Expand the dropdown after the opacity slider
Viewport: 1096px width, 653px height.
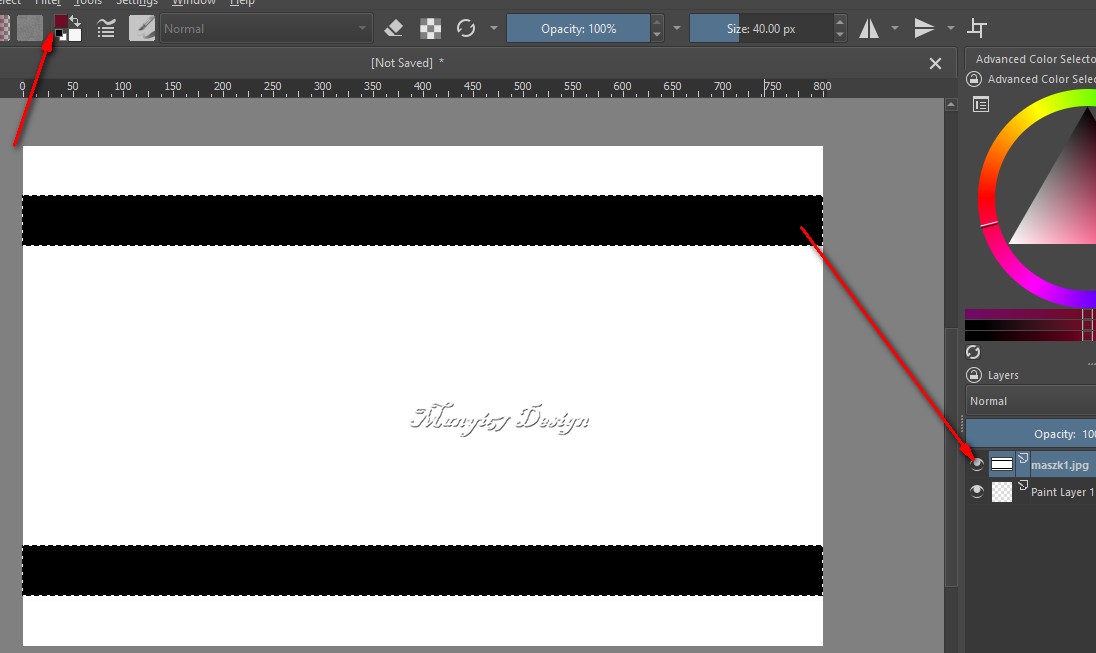(x=677, y=29)
